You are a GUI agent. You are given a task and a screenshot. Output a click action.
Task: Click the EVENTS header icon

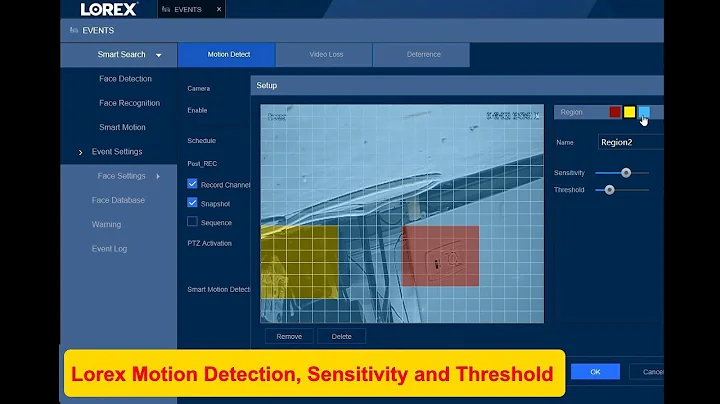[x=73, y=30]
